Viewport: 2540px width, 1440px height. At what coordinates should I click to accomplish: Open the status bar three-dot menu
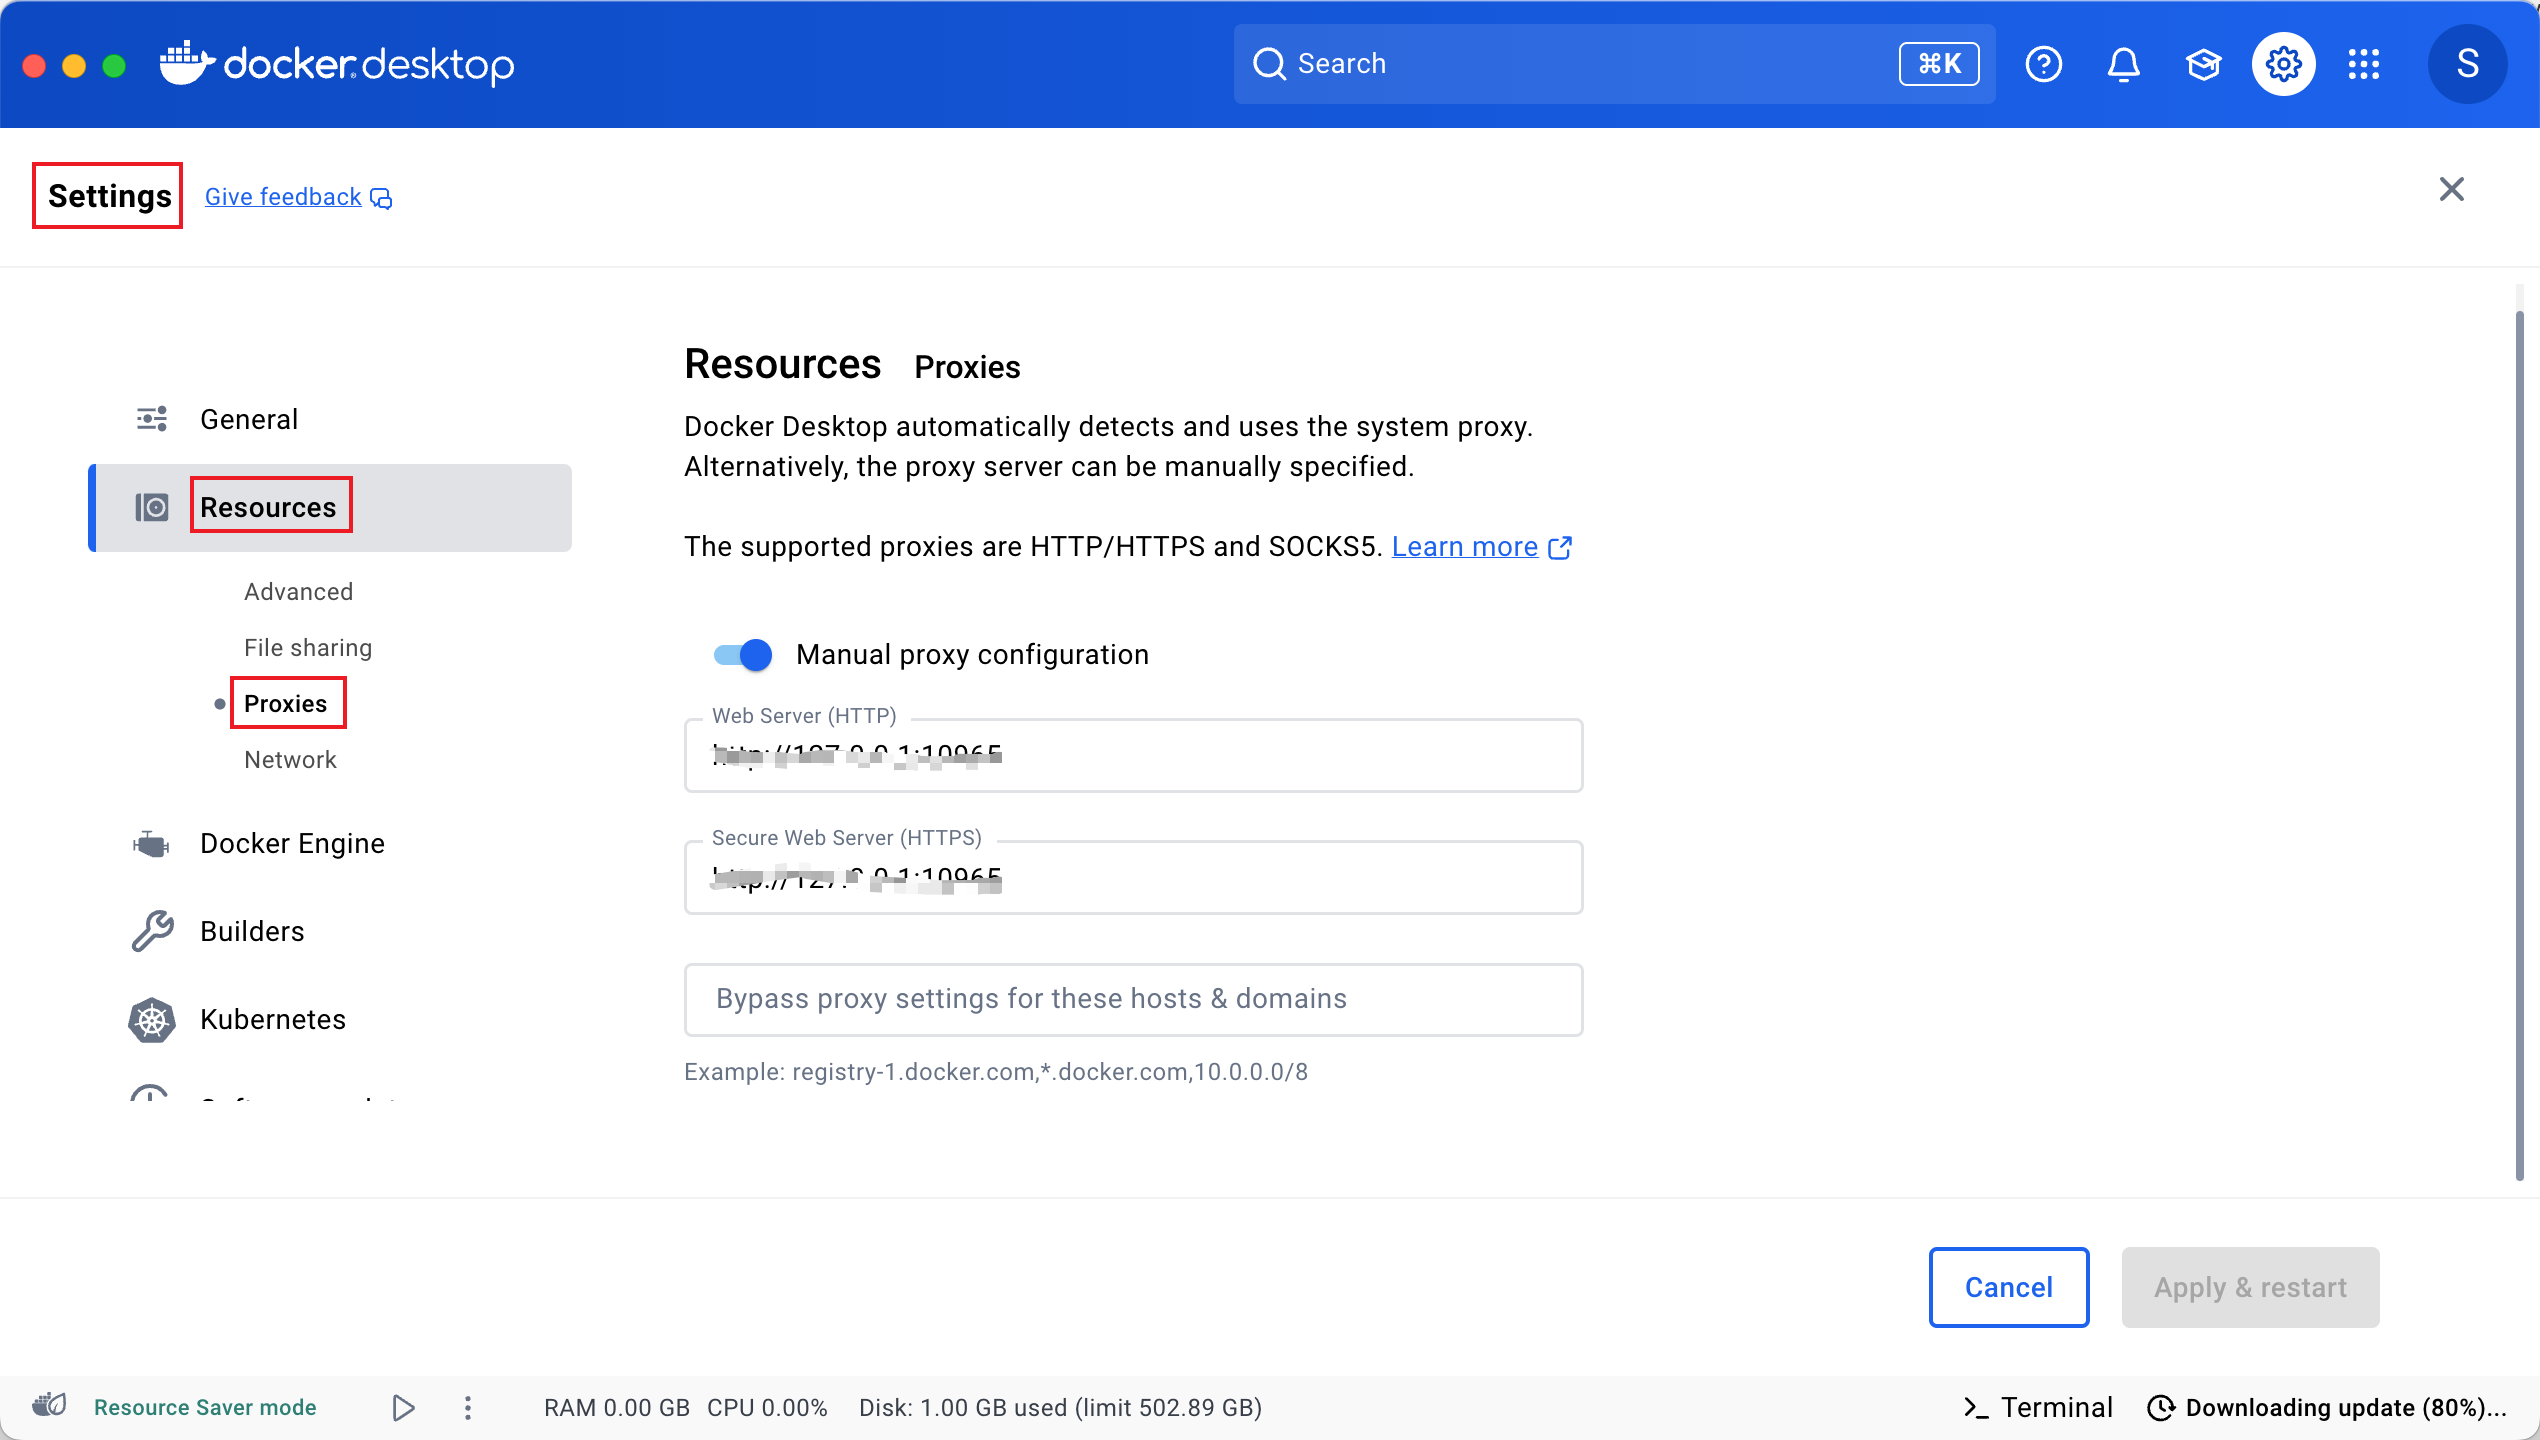pyautogui.click(x=467, y=1408)
